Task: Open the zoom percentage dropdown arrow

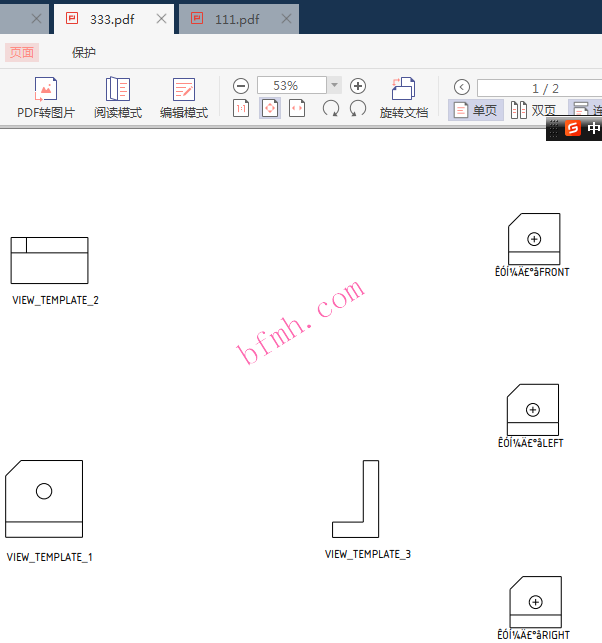Action: (x=335, y=86)
